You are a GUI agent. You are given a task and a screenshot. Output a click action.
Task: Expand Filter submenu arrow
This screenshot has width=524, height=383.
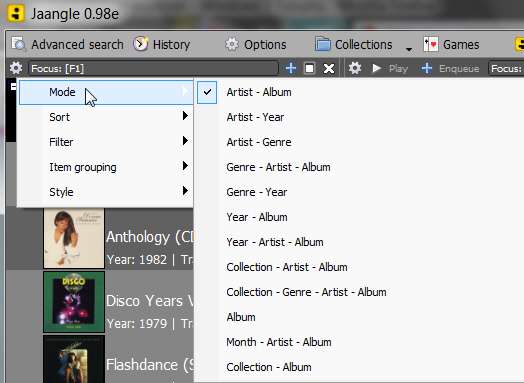coord(185,141)
